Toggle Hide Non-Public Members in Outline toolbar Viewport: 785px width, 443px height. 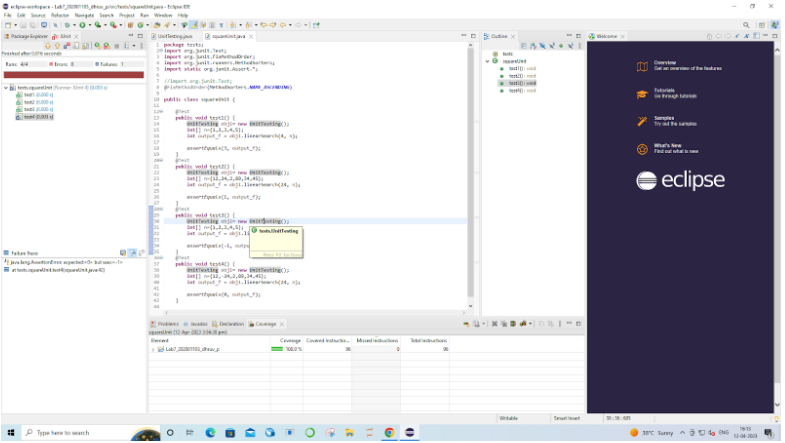coord(561,46)
